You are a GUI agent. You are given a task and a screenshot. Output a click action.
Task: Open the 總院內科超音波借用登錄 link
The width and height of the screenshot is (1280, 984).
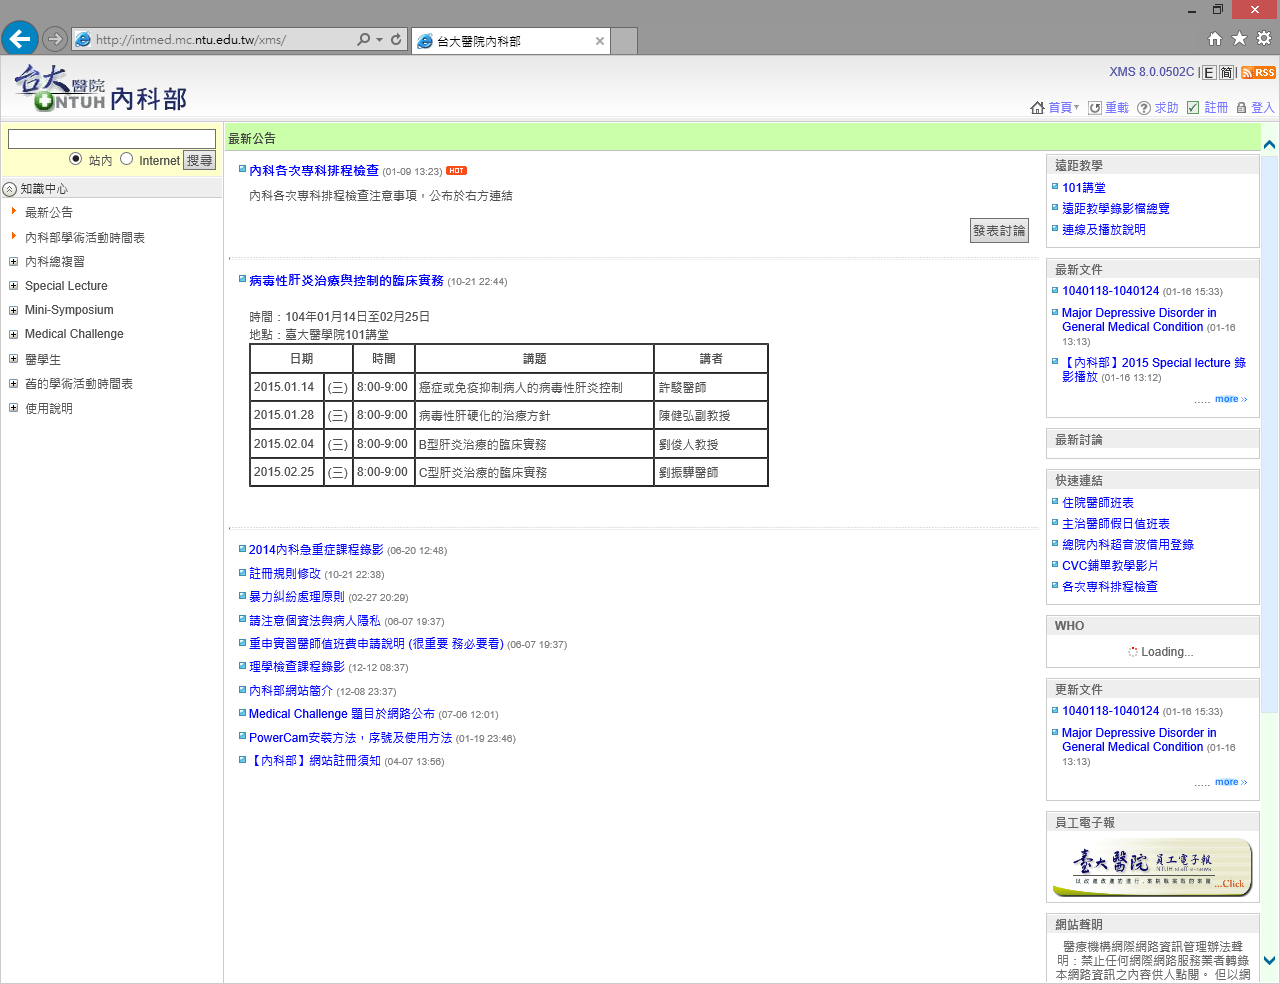[1128, 545]
